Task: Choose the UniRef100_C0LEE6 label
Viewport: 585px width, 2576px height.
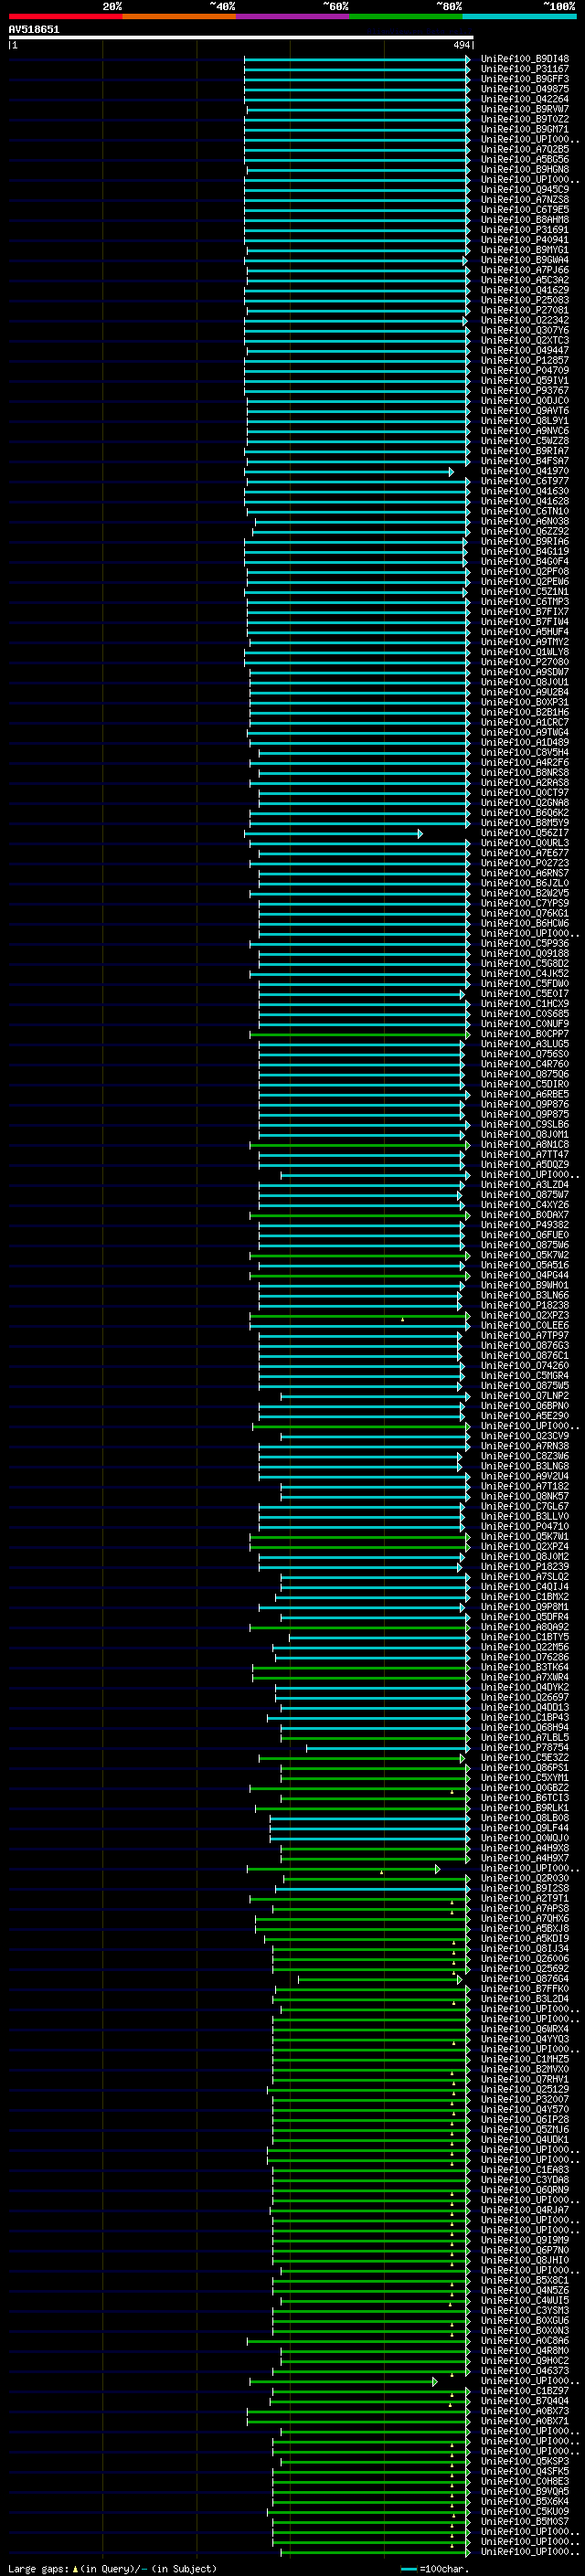Action: pyautogui.click(x=525, y=1326)
